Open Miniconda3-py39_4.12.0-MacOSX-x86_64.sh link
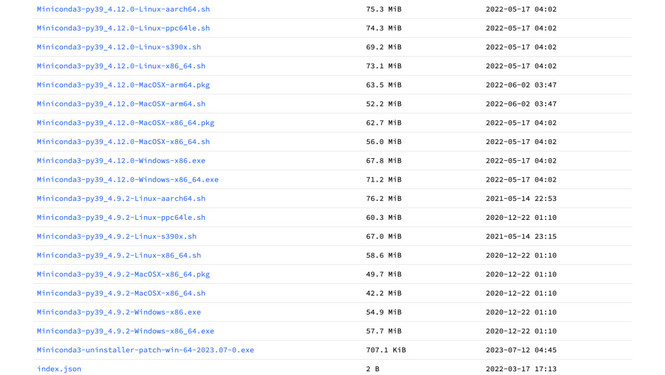 click(123, 142)
